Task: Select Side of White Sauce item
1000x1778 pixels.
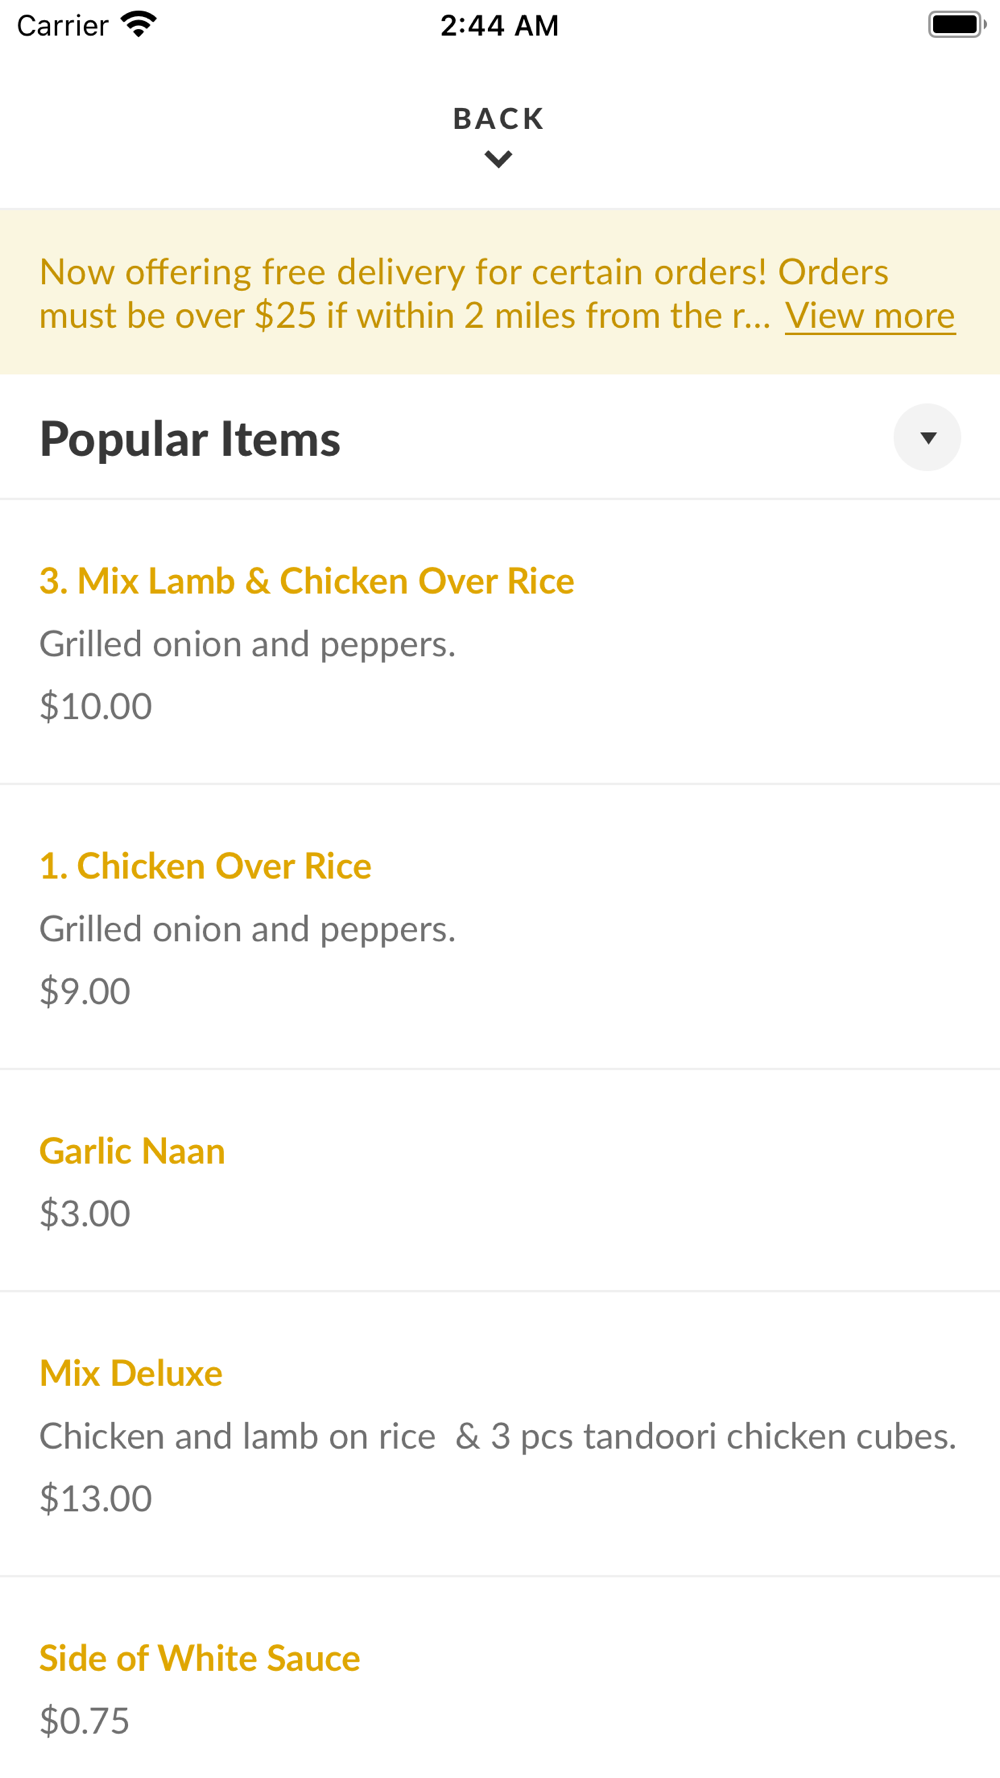Action: pos(200,1658)
